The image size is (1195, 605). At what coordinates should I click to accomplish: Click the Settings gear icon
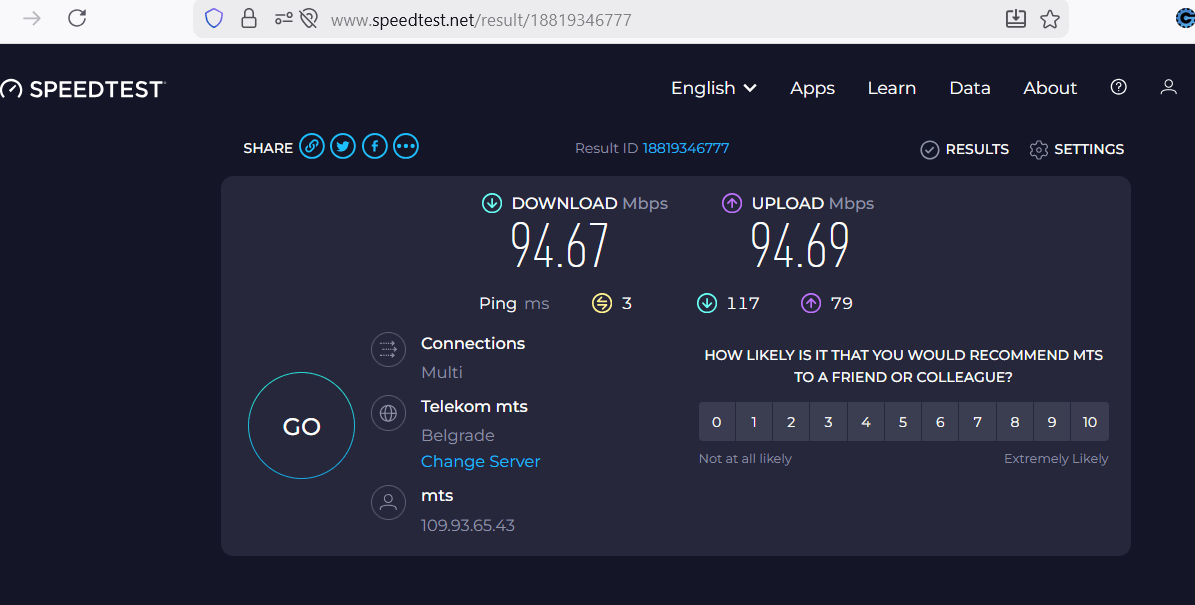pyautogui.click(x=1038, y=149)
